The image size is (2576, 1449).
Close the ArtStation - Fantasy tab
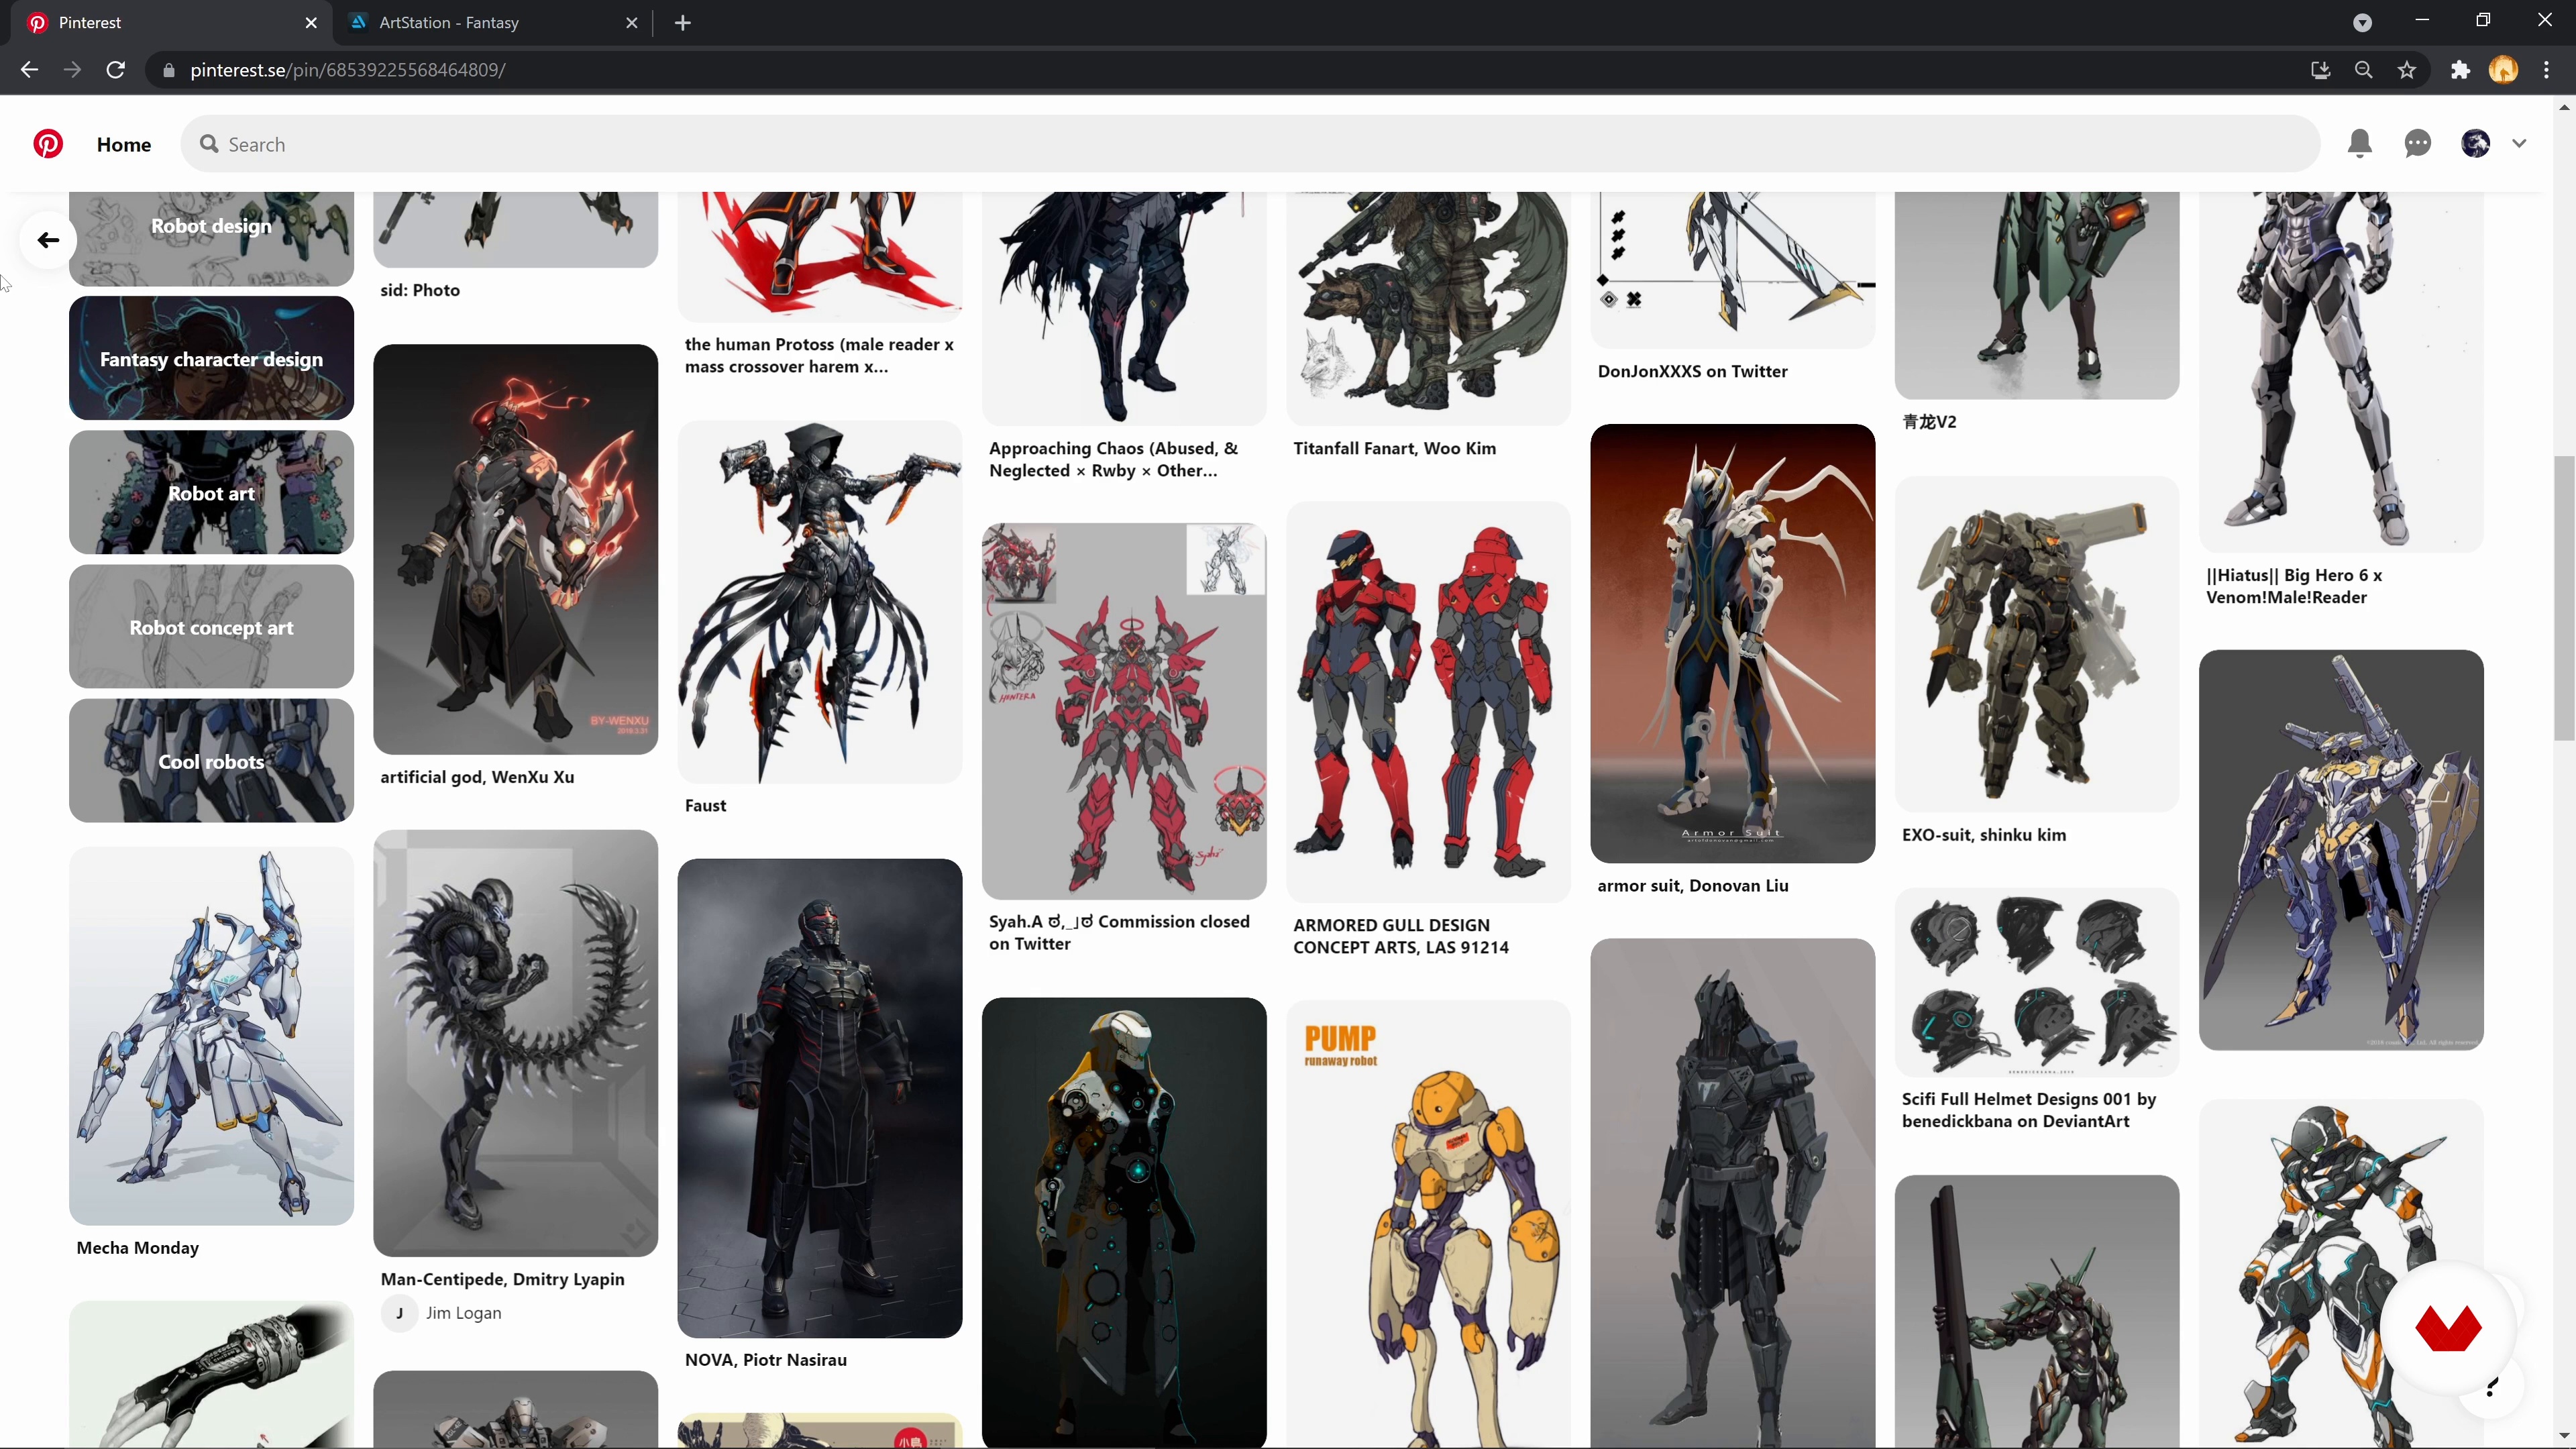tap(632, 23)
